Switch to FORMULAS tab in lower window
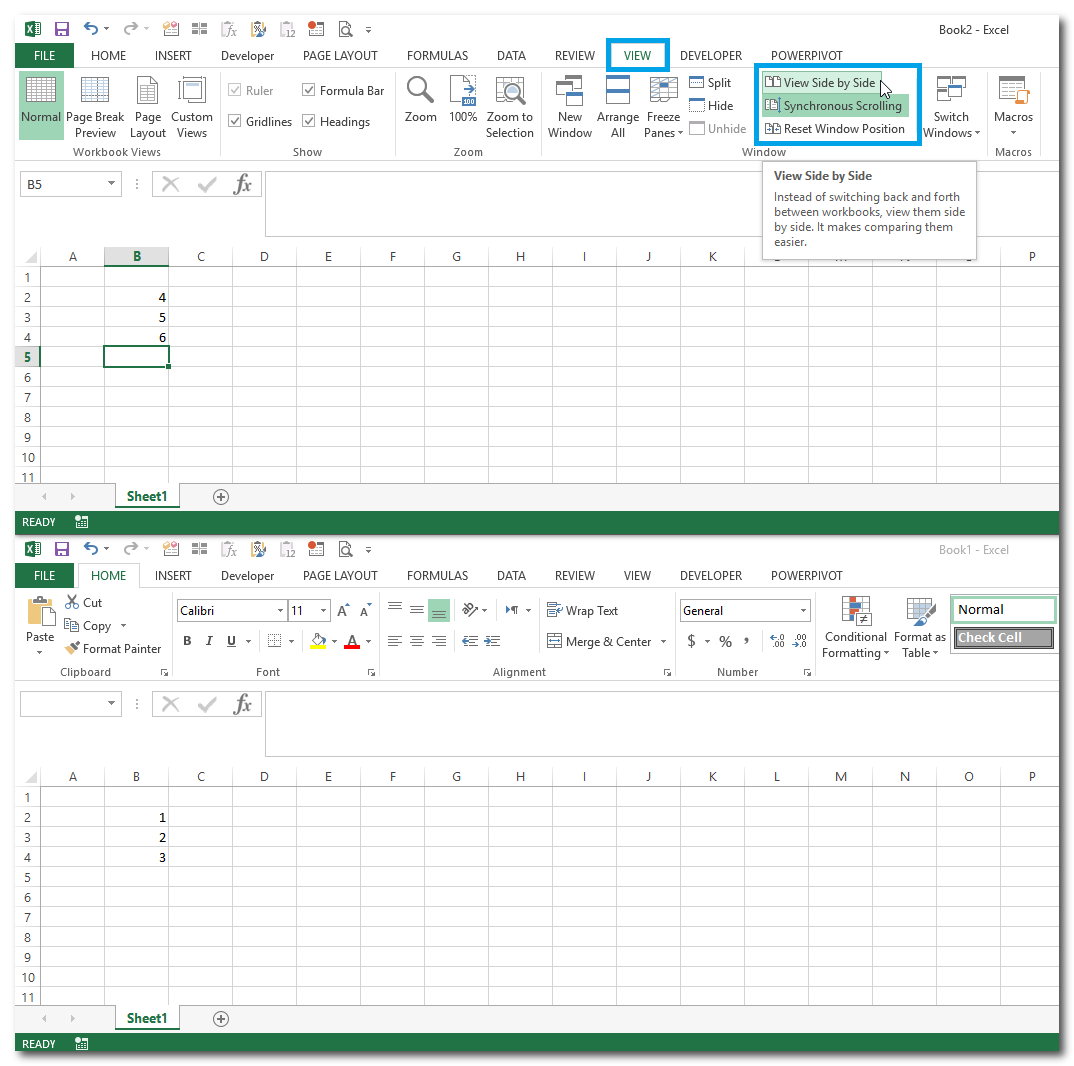 click(x=437, y=576)
